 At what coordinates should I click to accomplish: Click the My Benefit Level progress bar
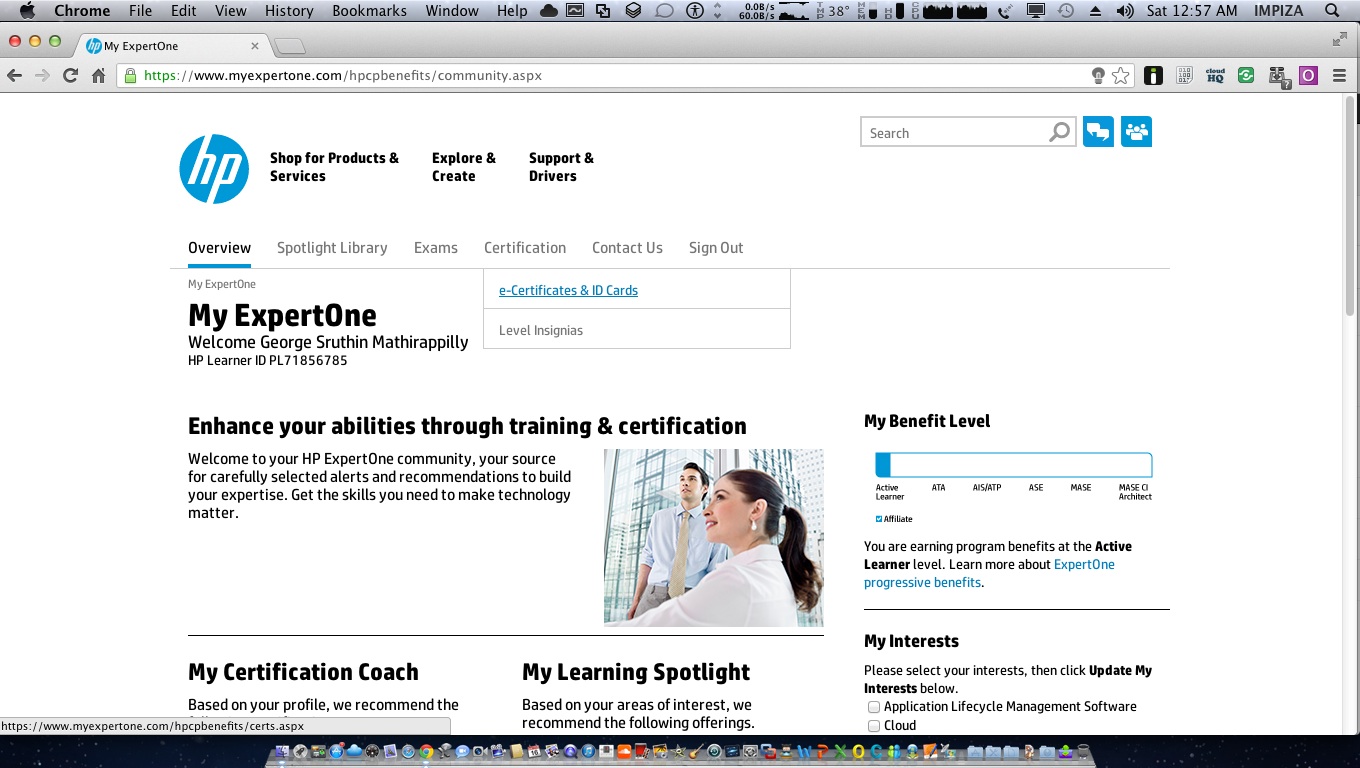1014,465
